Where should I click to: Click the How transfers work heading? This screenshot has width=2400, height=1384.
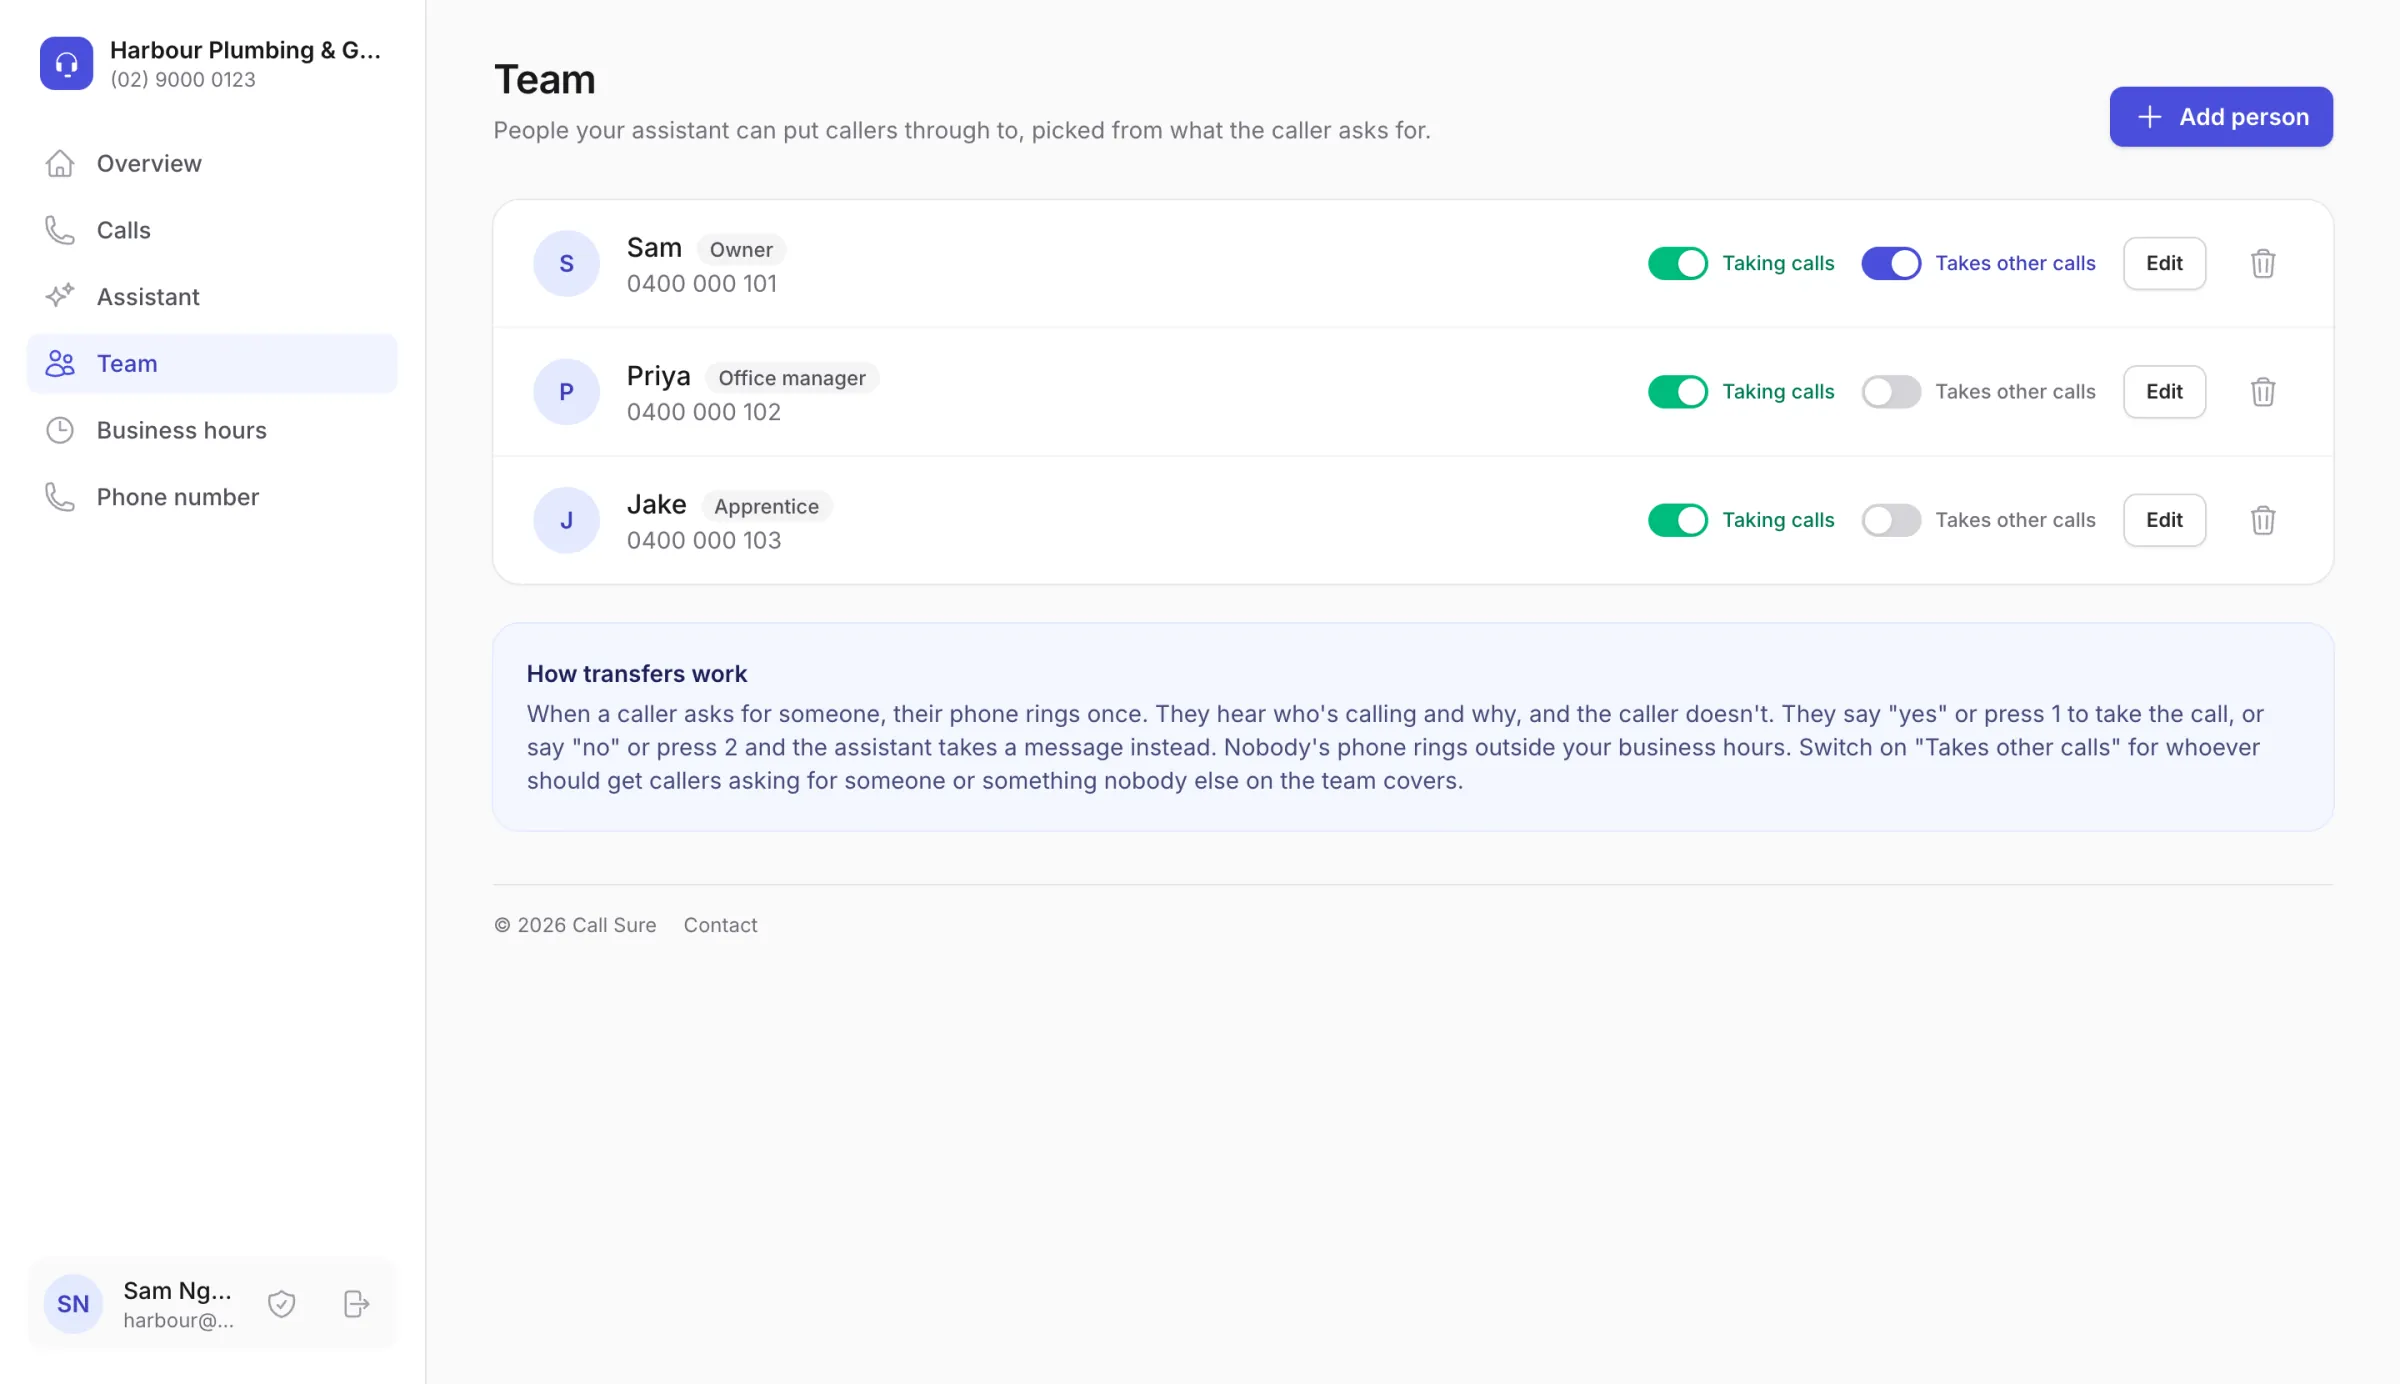pos(637,674)
